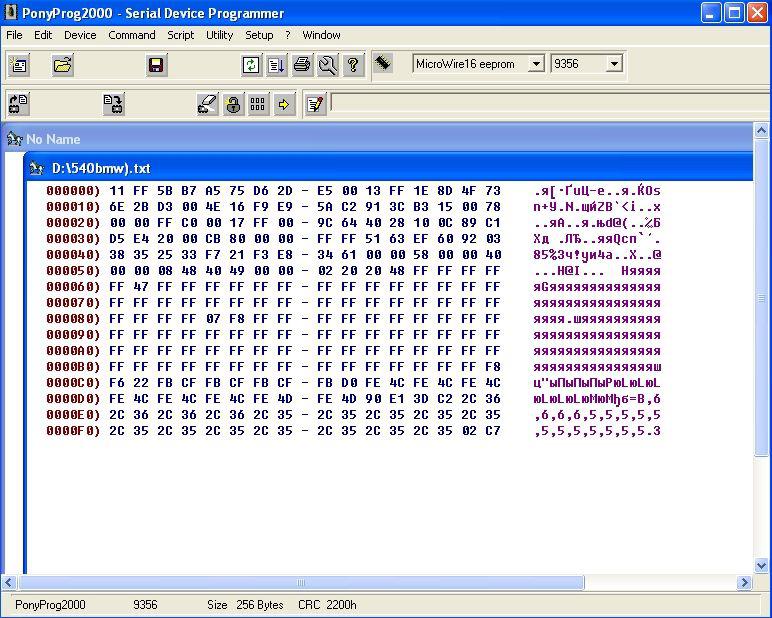Expand the 9356 device type dropdown

614,64
